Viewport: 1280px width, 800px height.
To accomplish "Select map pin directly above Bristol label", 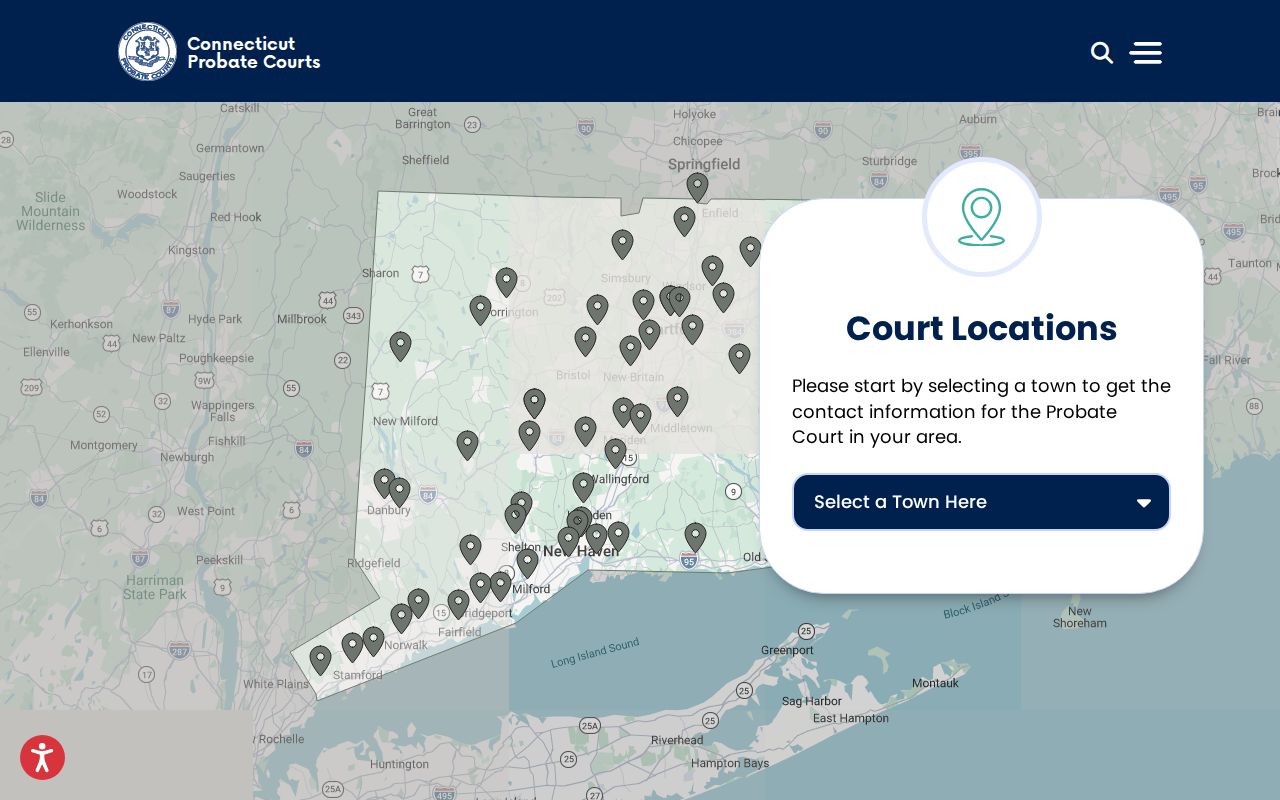I will coord(585,341).
